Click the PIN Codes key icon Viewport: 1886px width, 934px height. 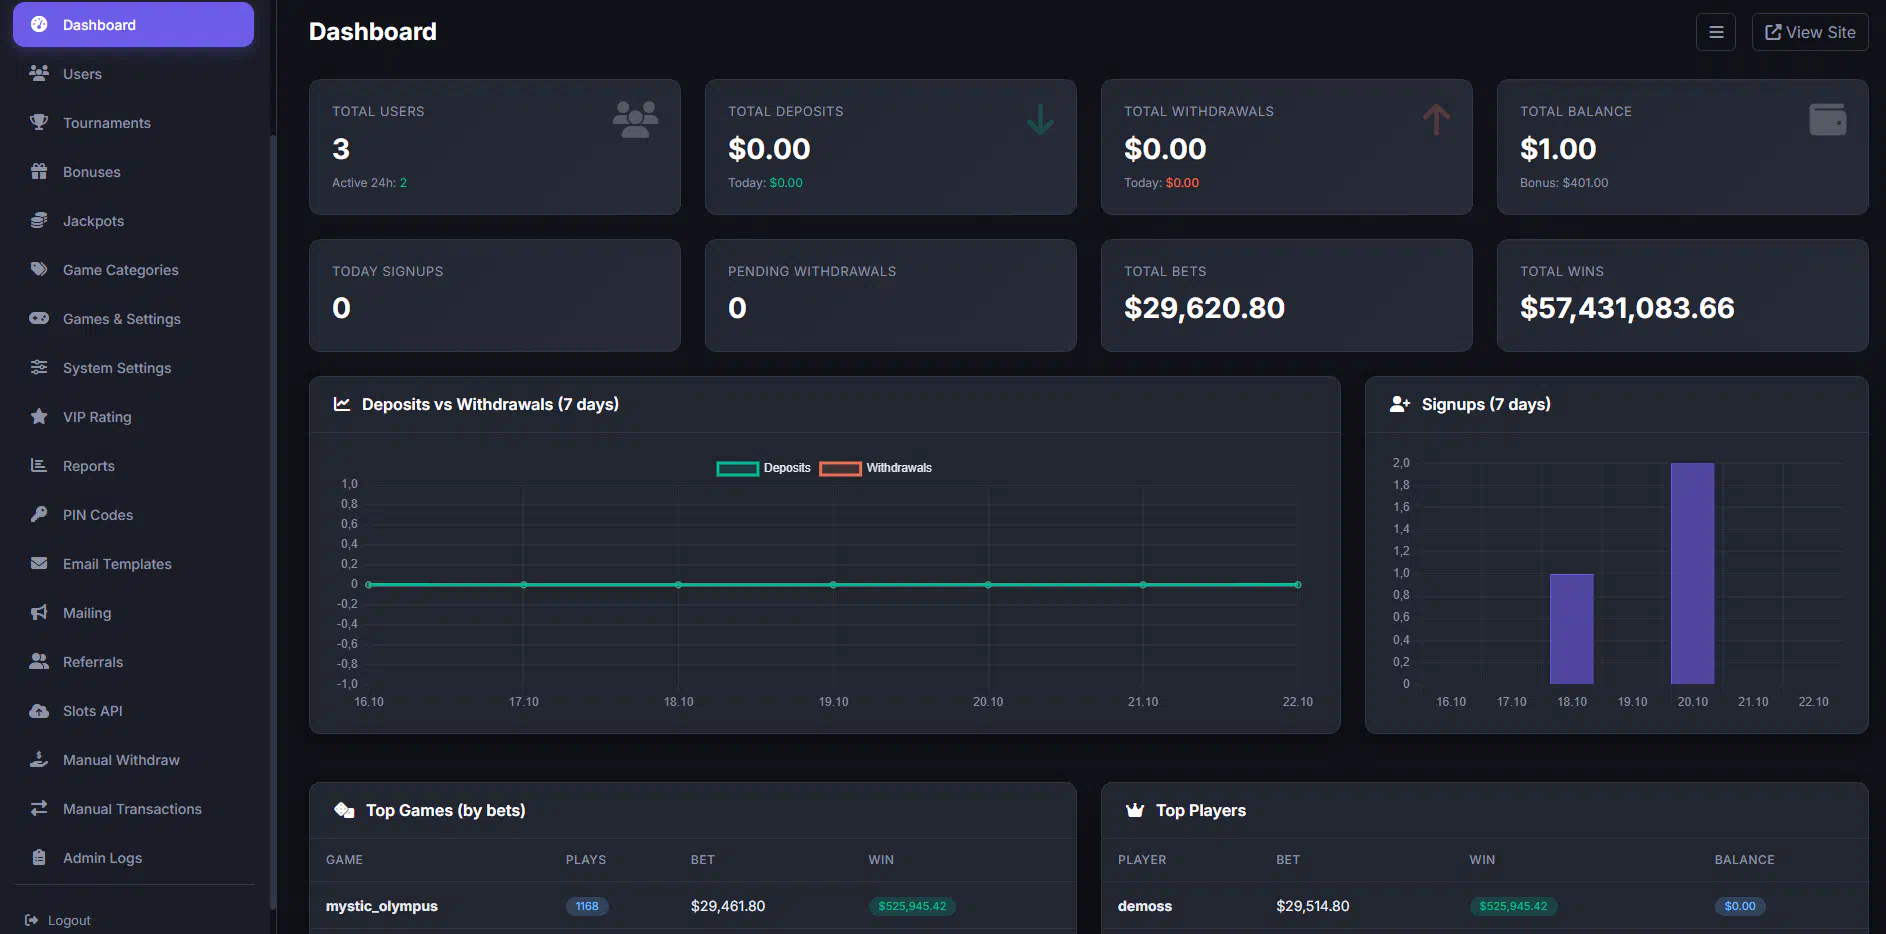pyautogui.click(x=39, y=514)
